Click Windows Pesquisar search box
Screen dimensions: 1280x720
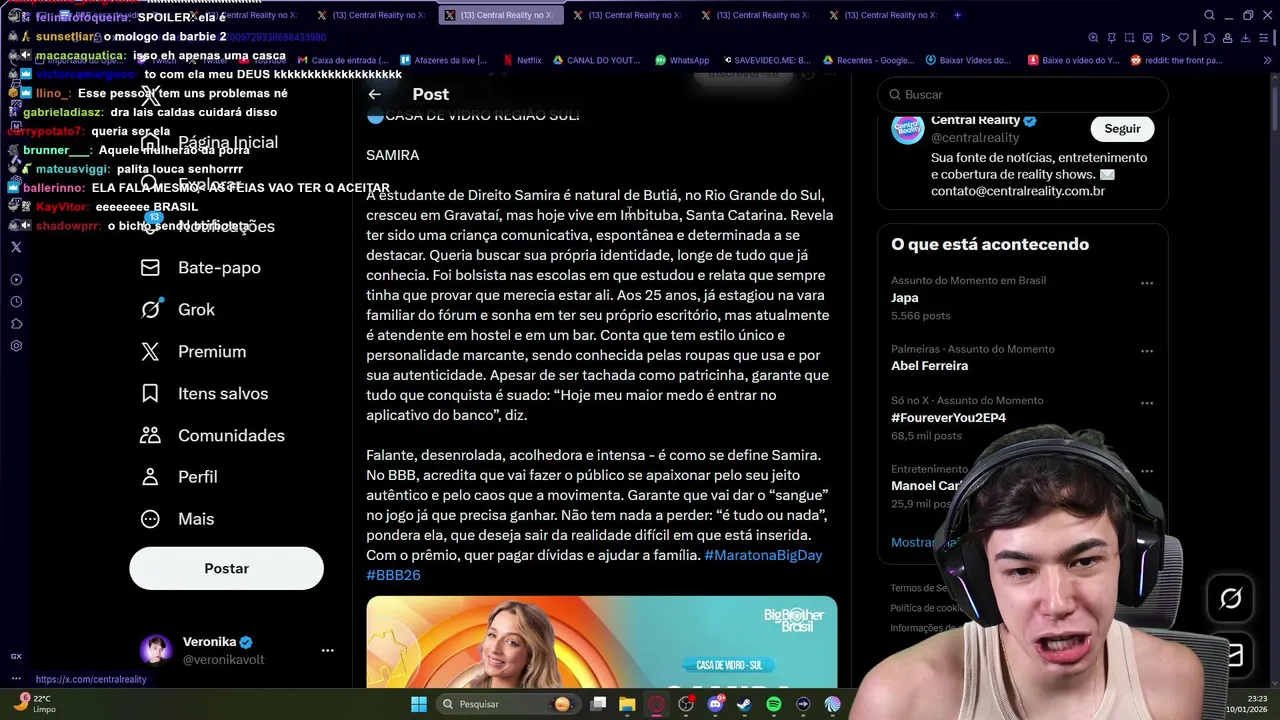point(507,704)
